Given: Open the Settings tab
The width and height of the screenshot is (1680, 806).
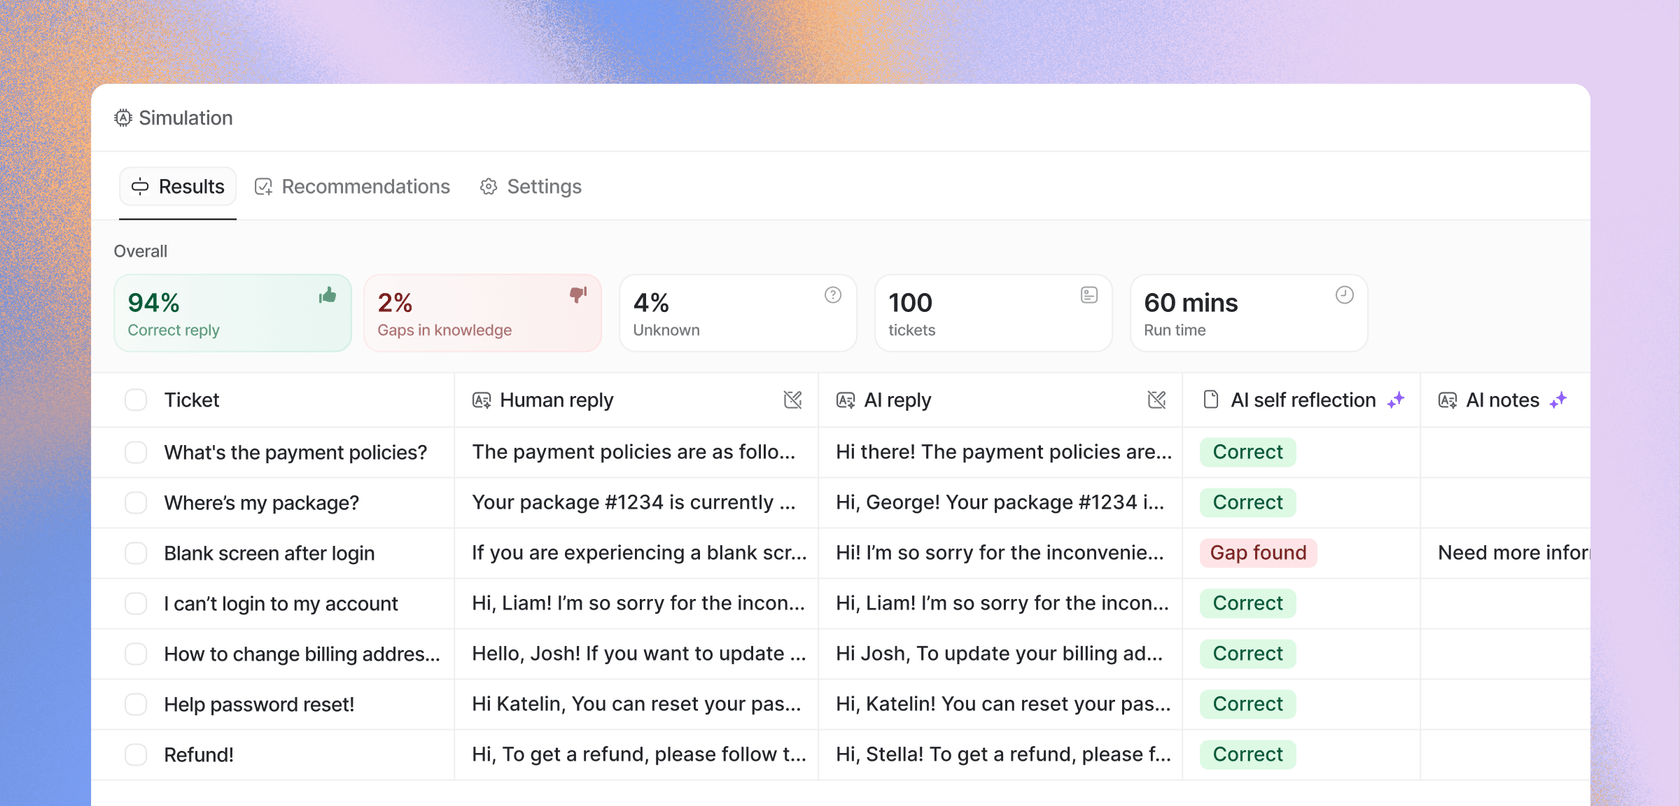Looking at the screenshot, I should (531, 187).
